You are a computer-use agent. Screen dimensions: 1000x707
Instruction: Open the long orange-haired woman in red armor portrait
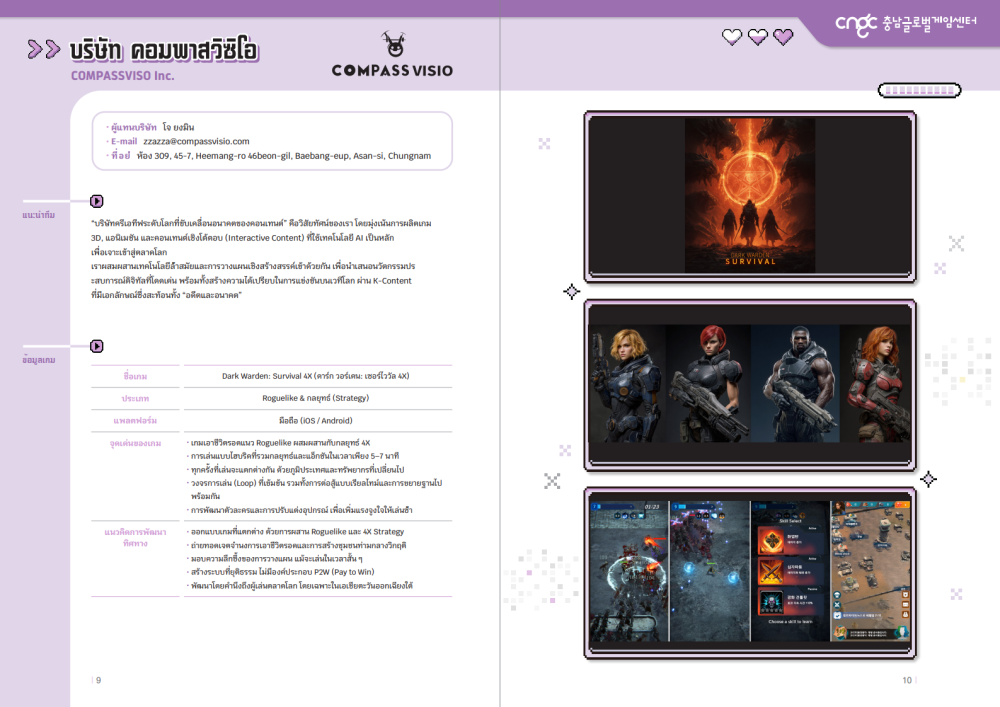[876, 384]
